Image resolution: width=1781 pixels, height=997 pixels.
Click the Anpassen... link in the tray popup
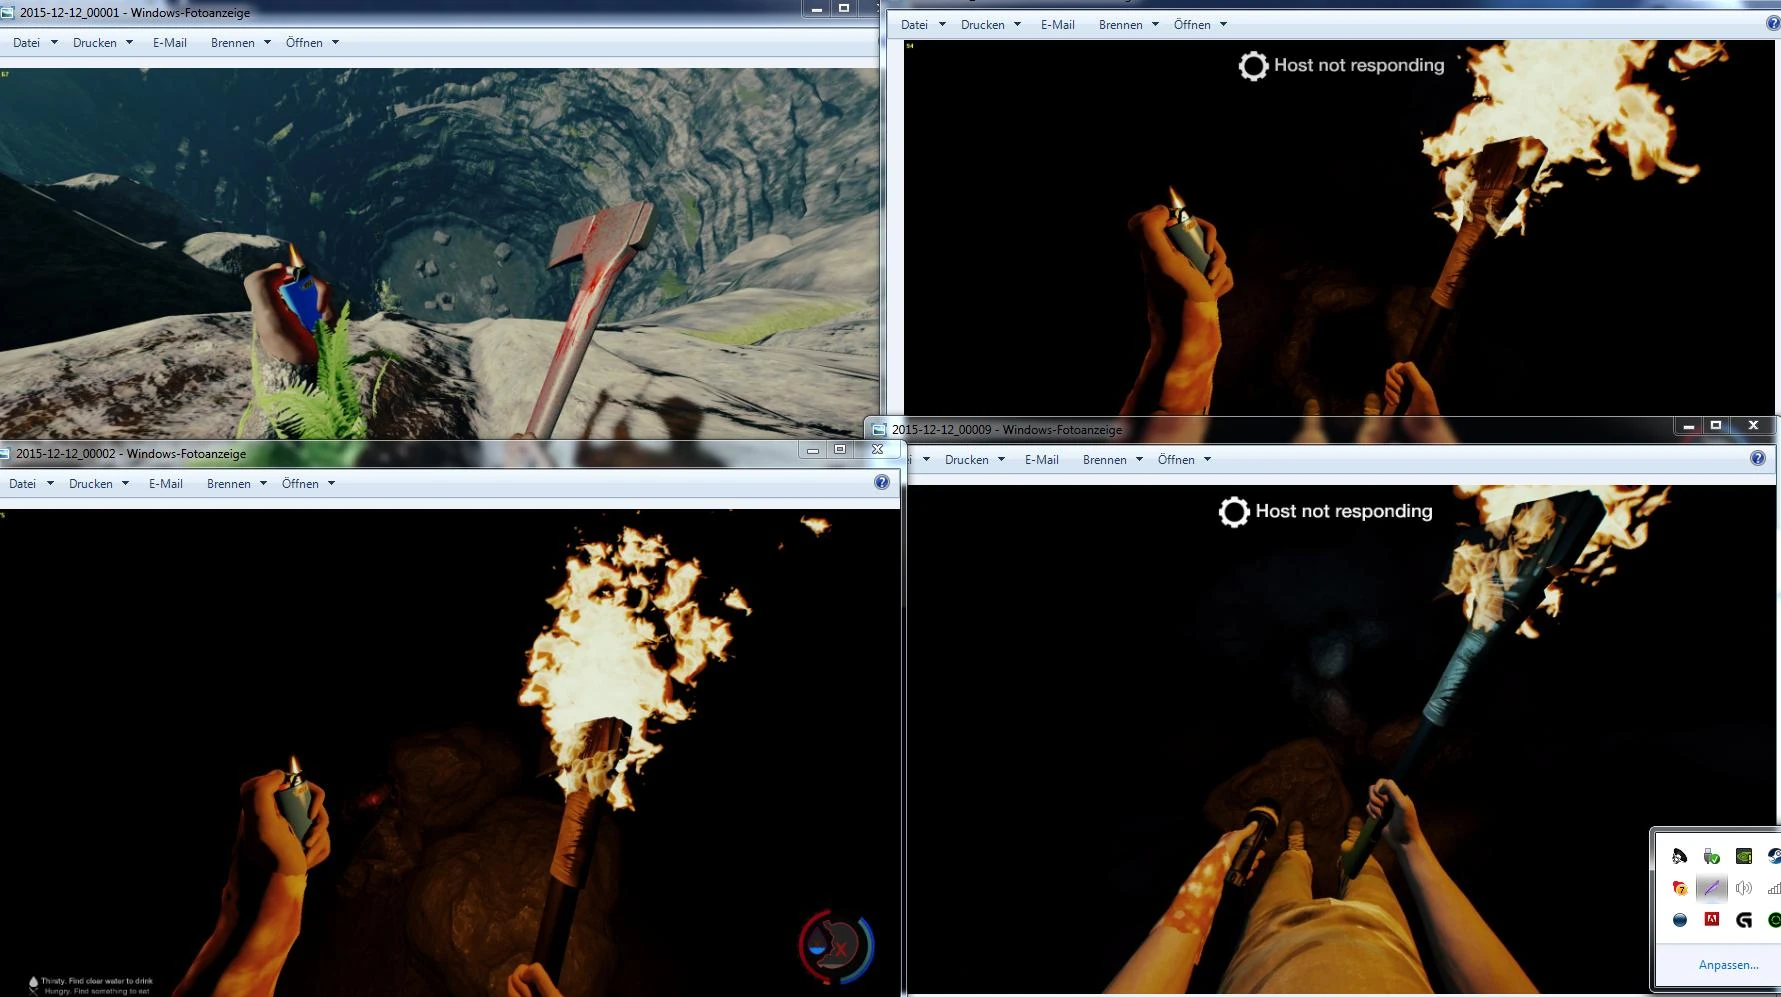1728,965
